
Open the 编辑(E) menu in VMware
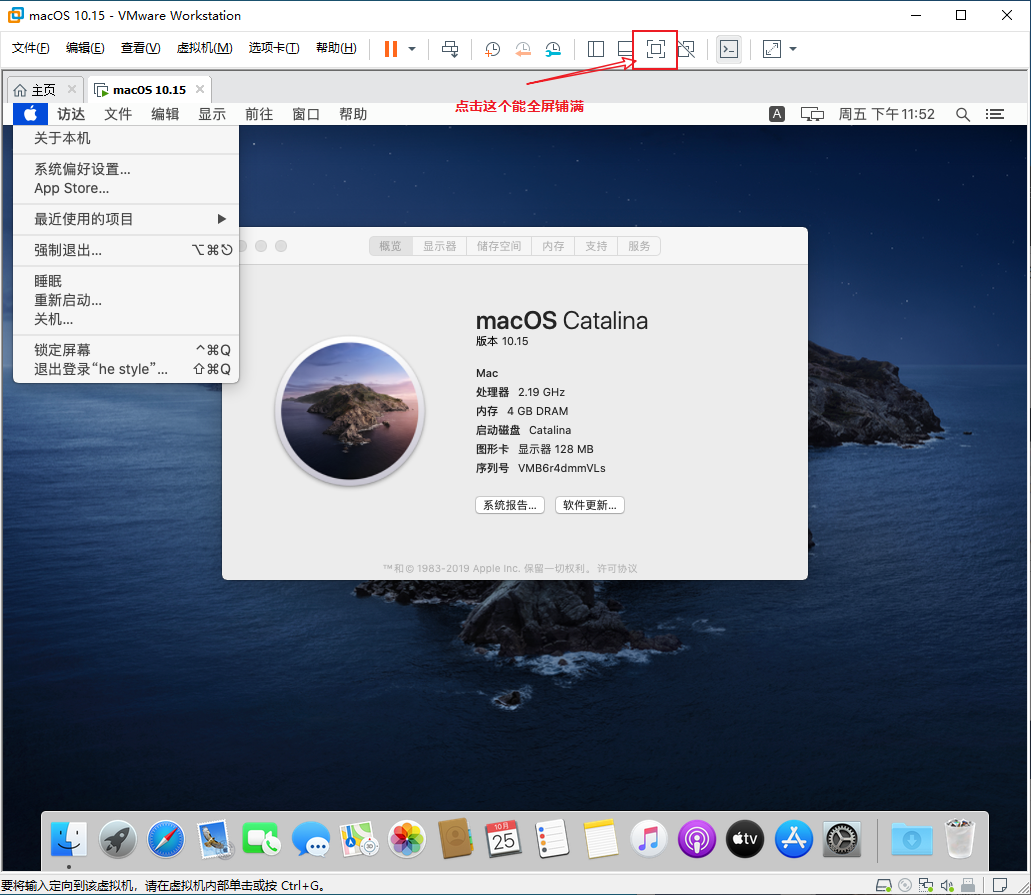coord(85,48)
